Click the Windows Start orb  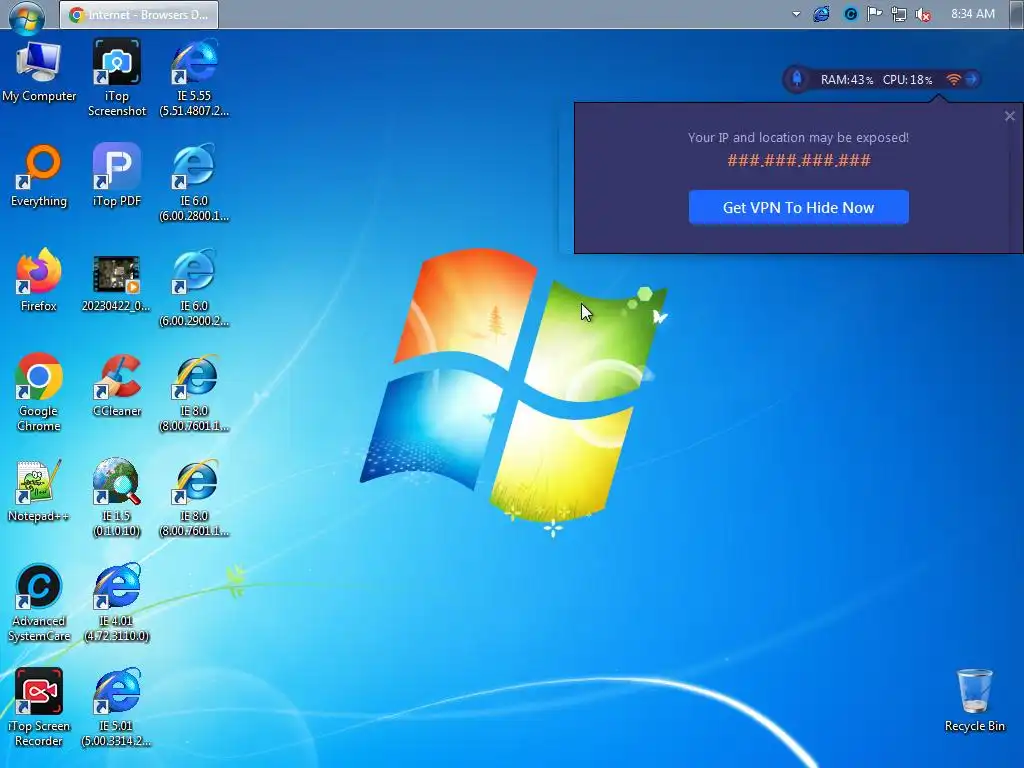coord(27,16)
